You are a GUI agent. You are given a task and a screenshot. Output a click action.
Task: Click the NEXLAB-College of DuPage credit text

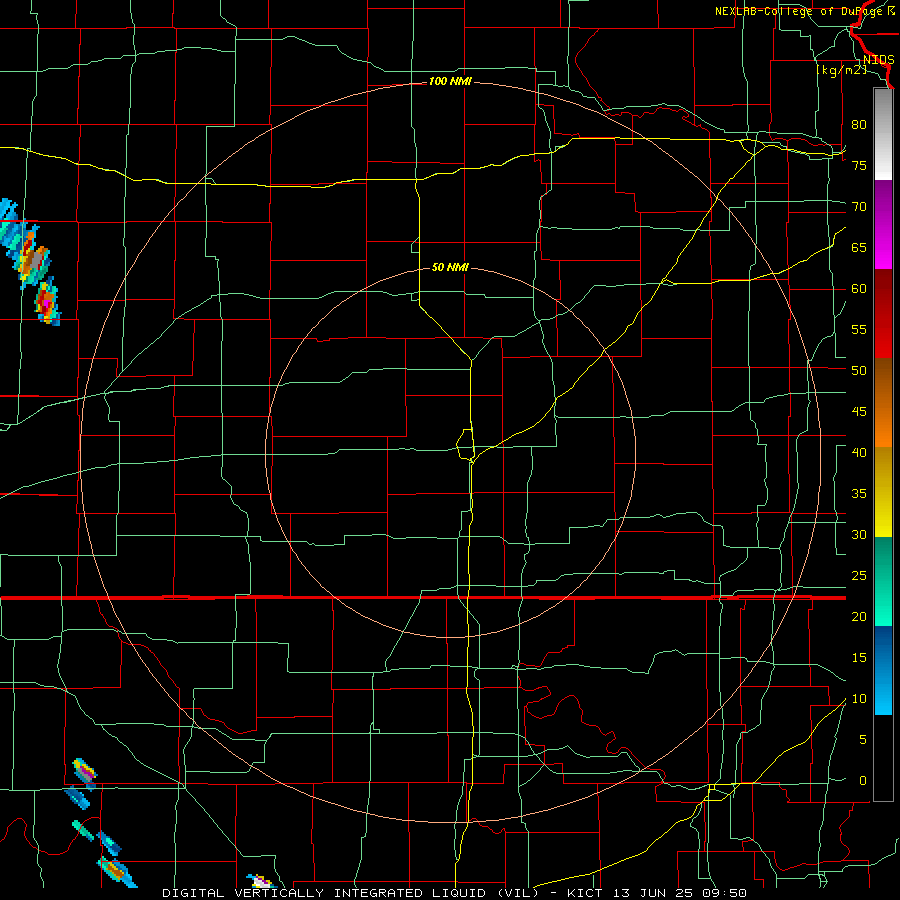point(798,11)
